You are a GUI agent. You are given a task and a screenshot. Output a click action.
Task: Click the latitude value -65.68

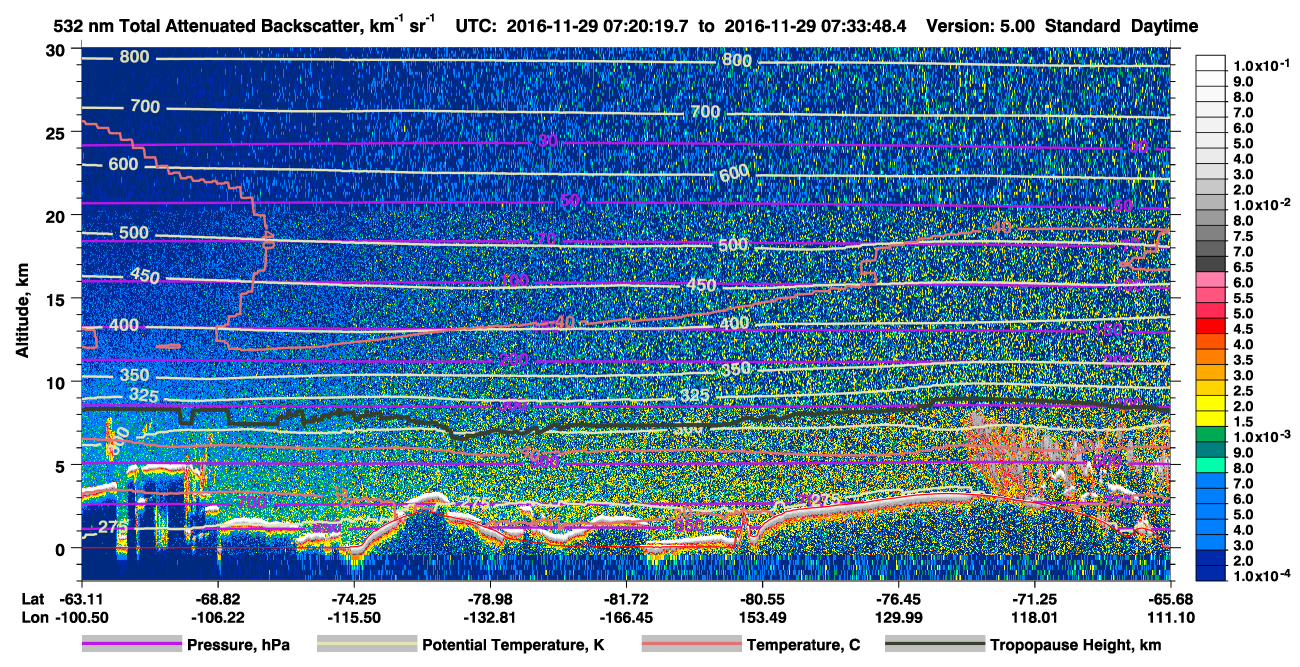click(x=1170, y=598)
